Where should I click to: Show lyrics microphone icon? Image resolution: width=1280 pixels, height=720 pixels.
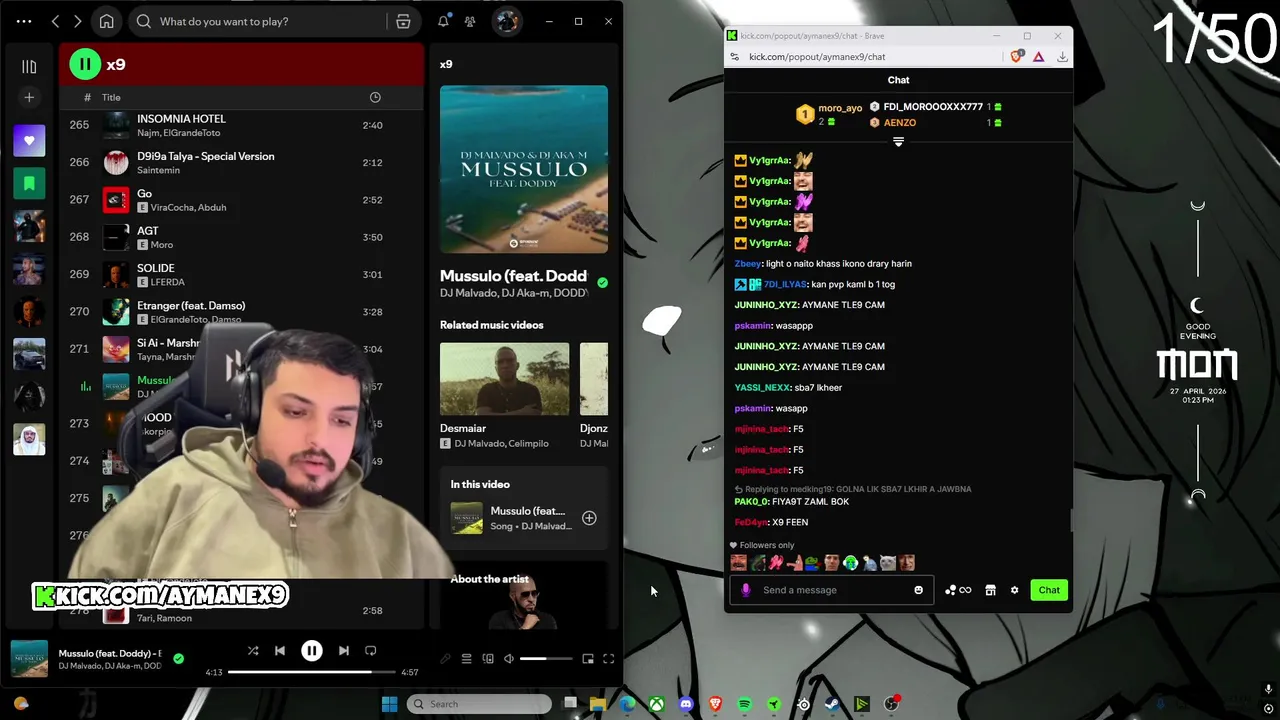click(445, 659)
